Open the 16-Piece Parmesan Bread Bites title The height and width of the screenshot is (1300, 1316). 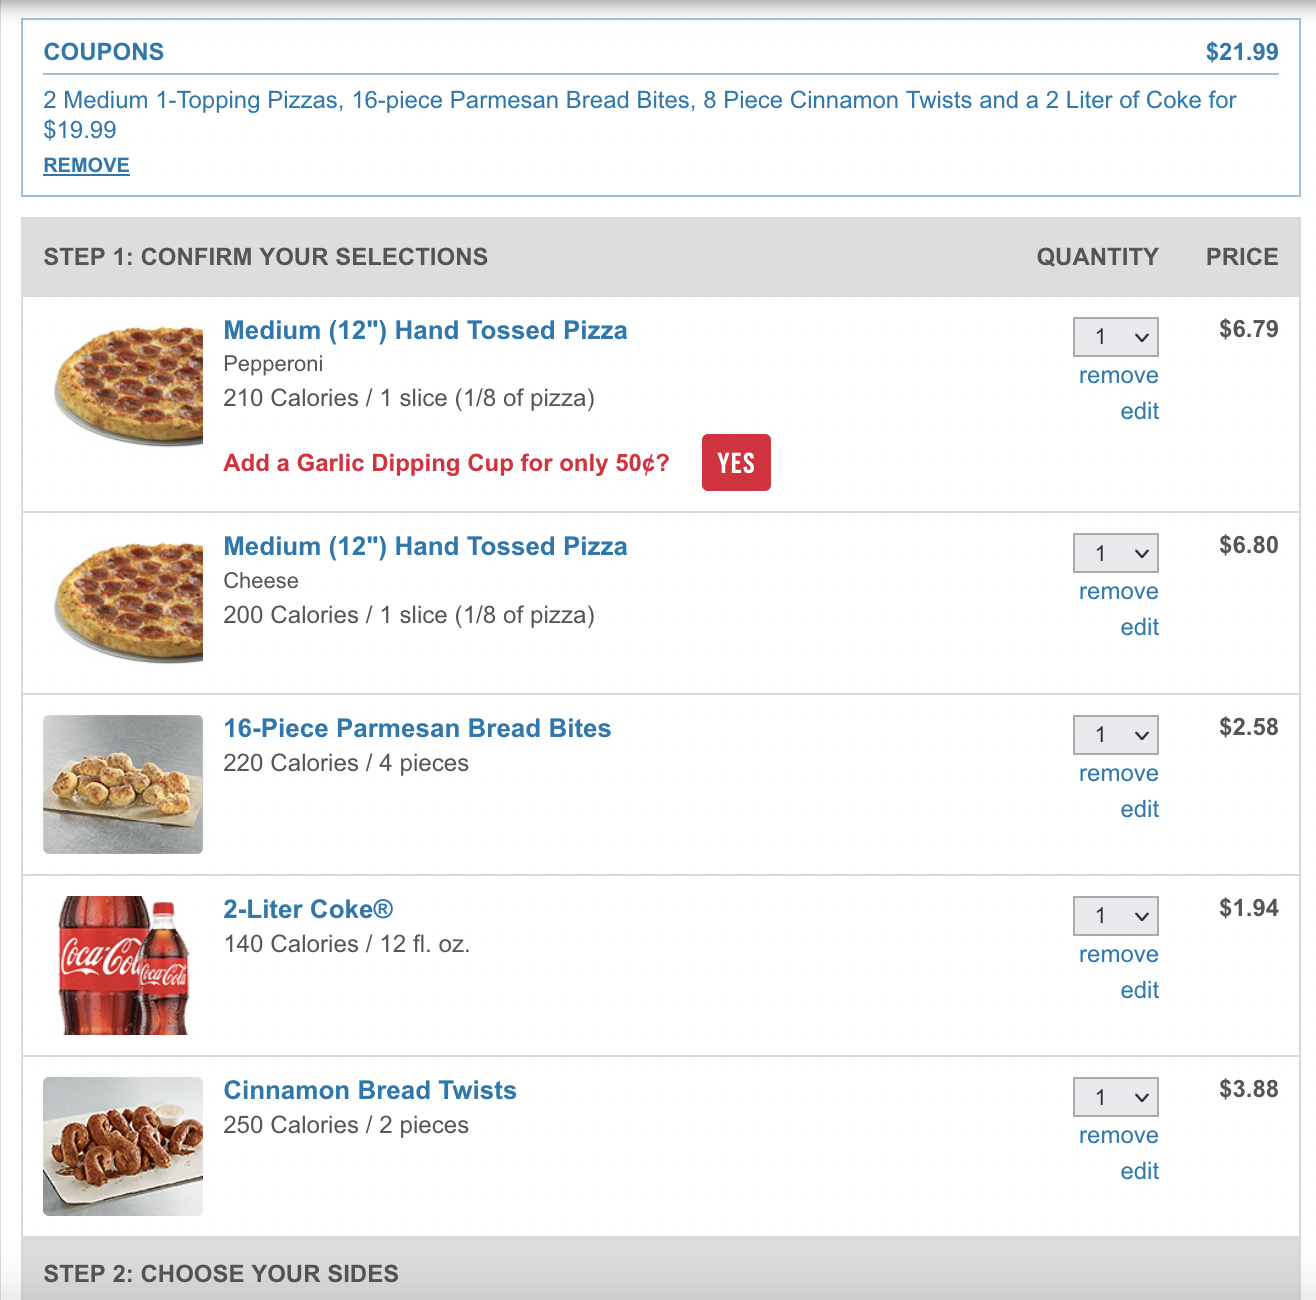(417, 728)
